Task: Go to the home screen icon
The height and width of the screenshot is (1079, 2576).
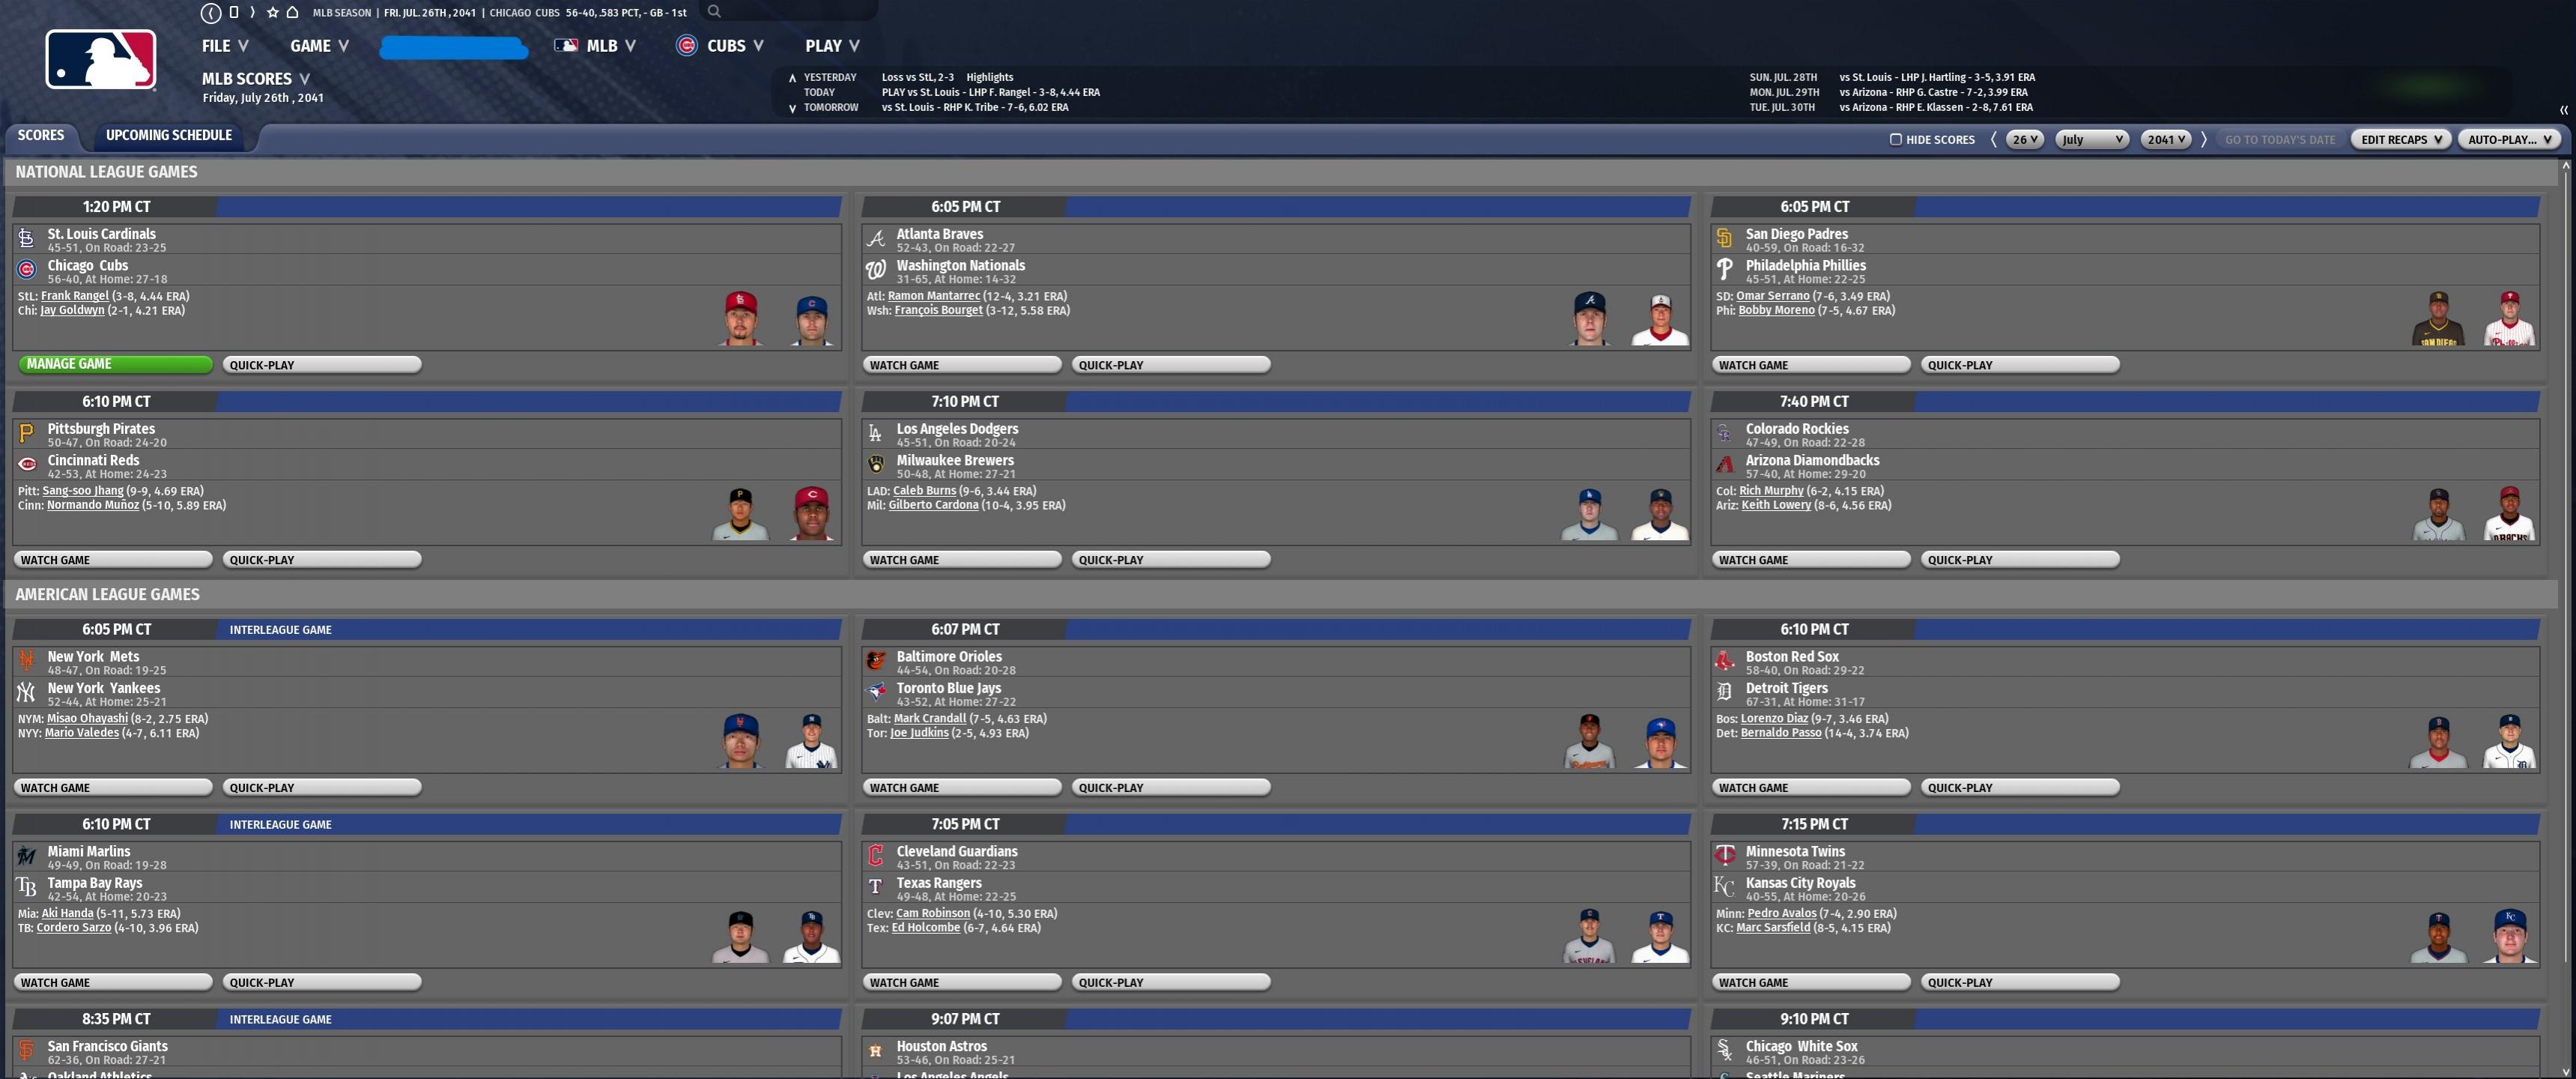Action: pos(292,13)
